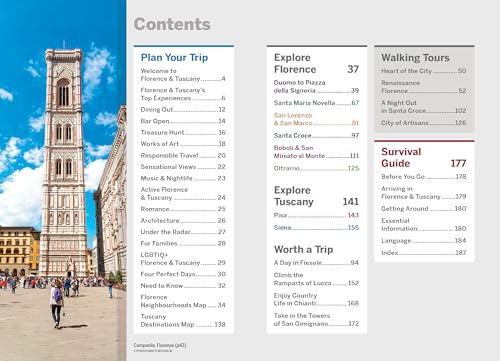Click the 'Explore Tuscany' heading
The width and height of the screenshot is (500, 361).
(316, 196)
